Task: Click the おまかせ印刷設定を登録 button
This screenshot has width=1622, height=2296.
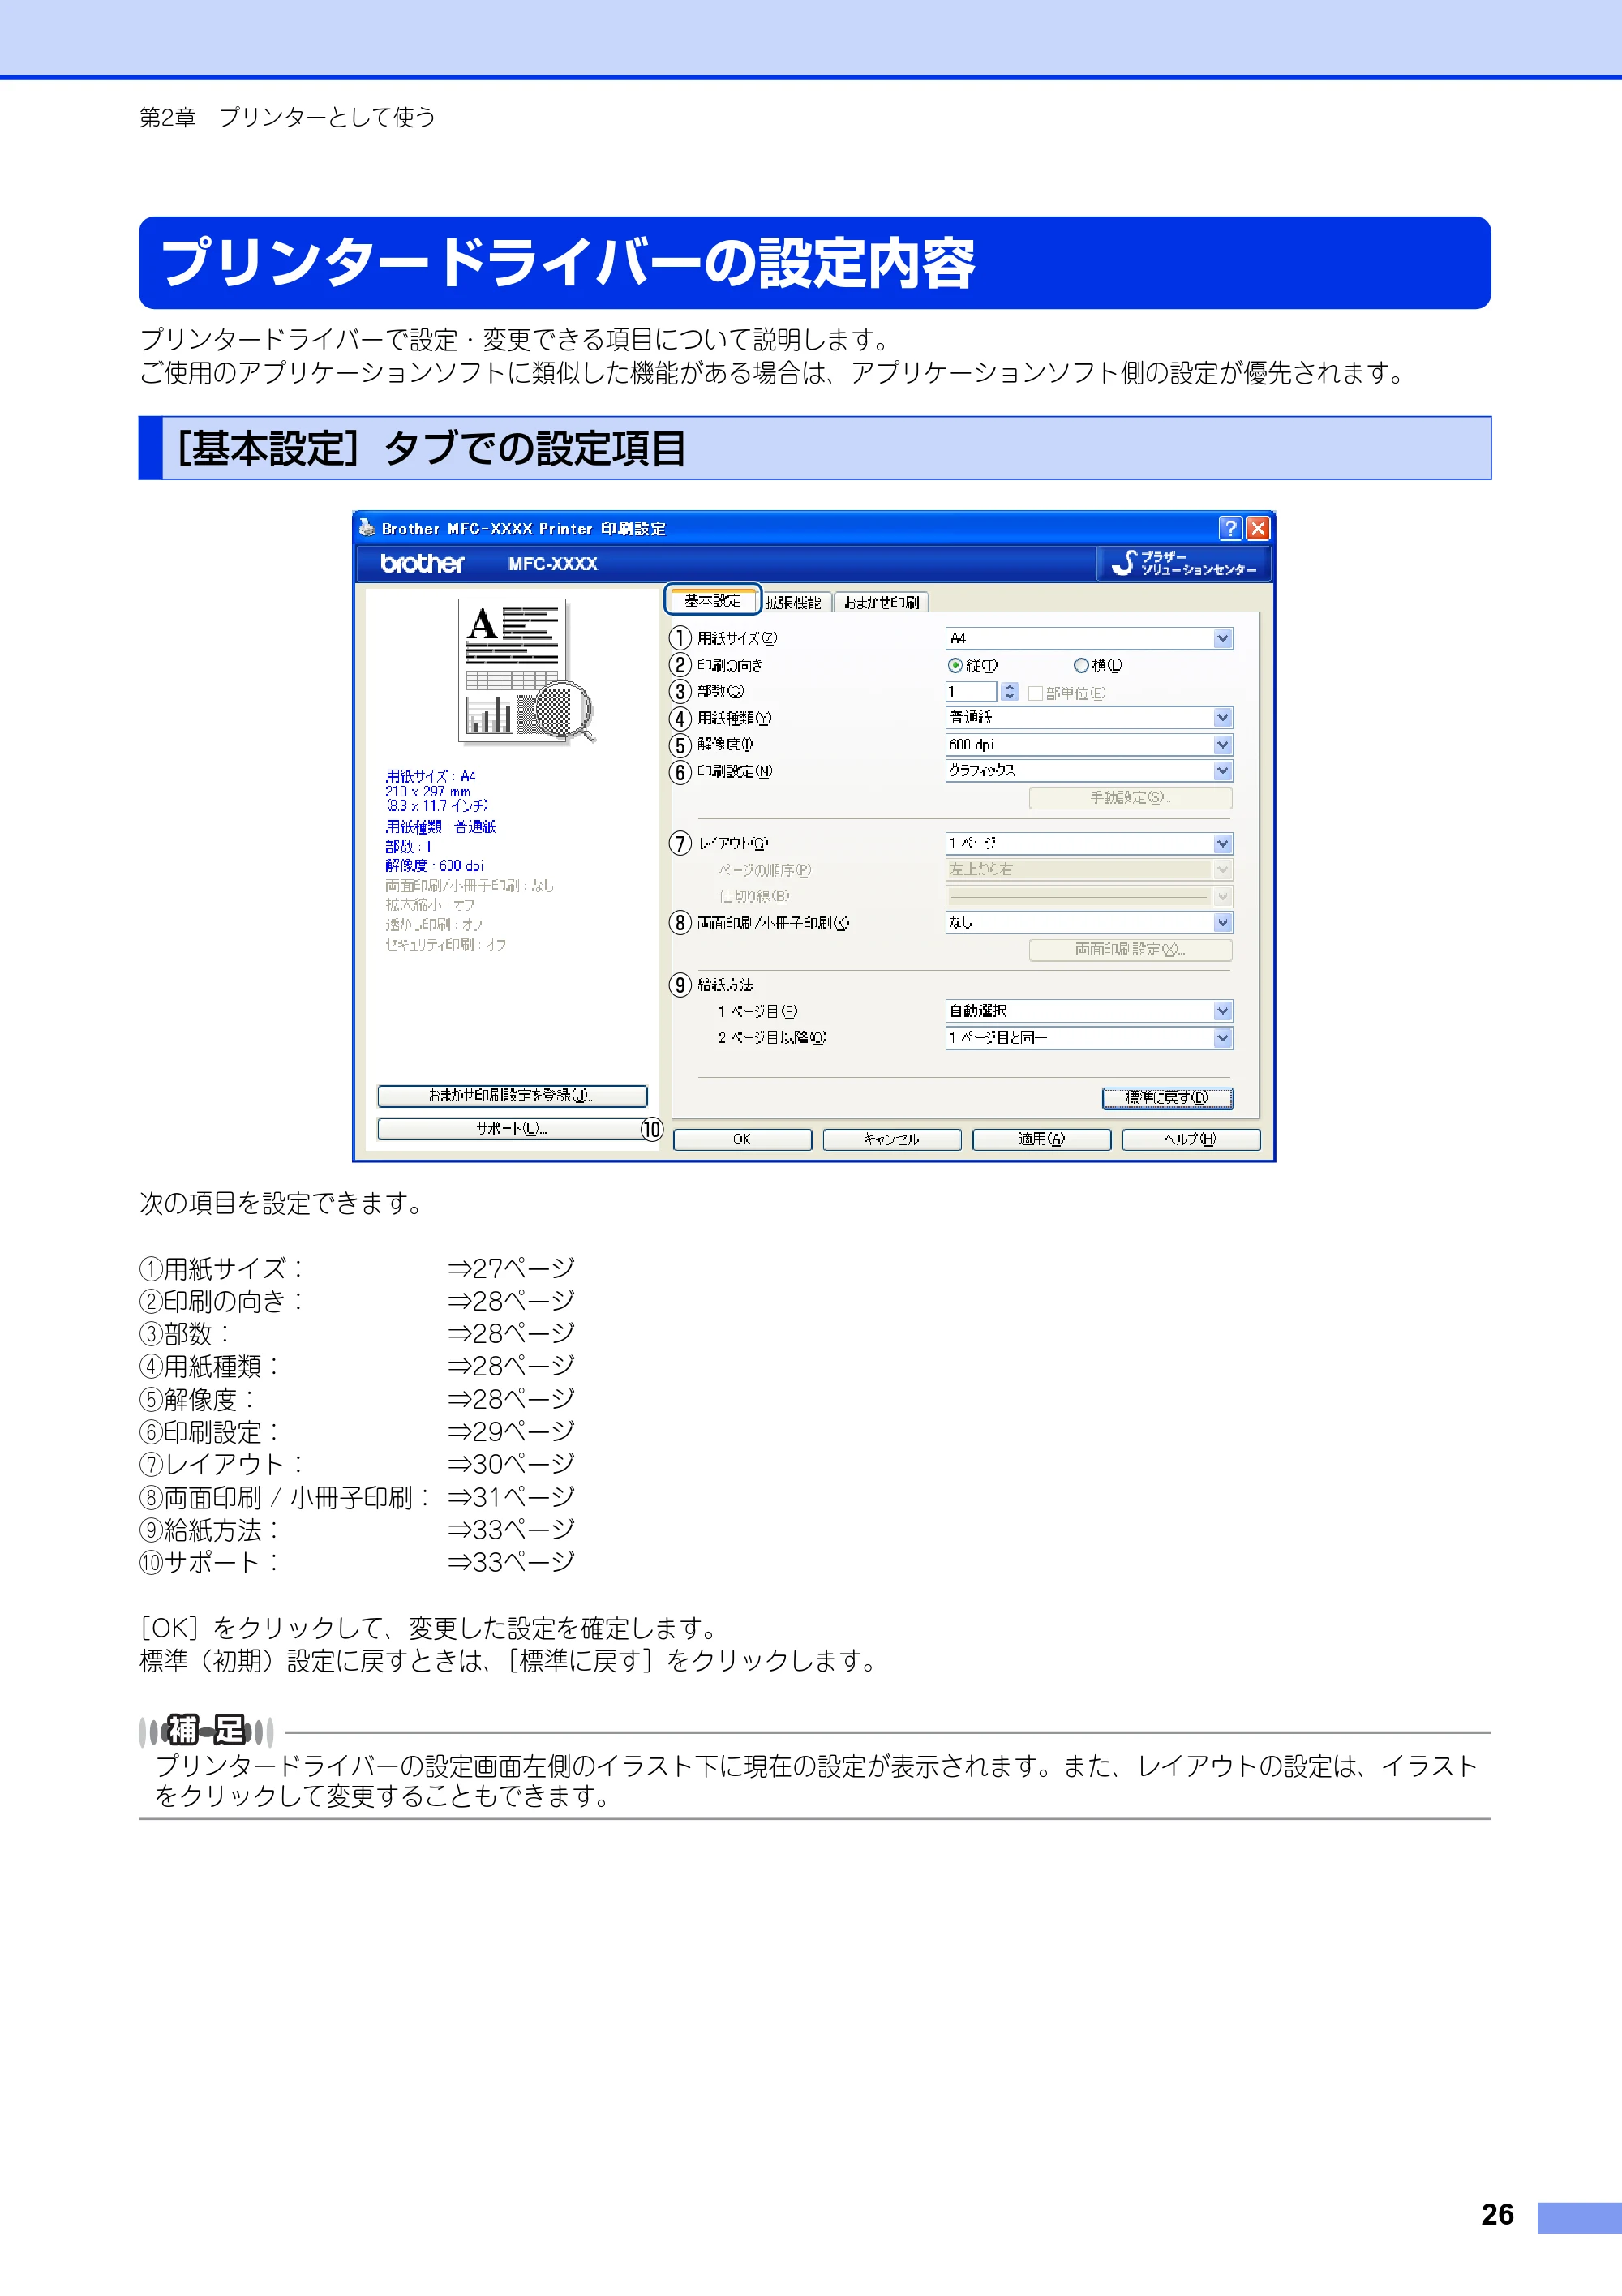Action: pyautogui.click(x=512, y=1096)
